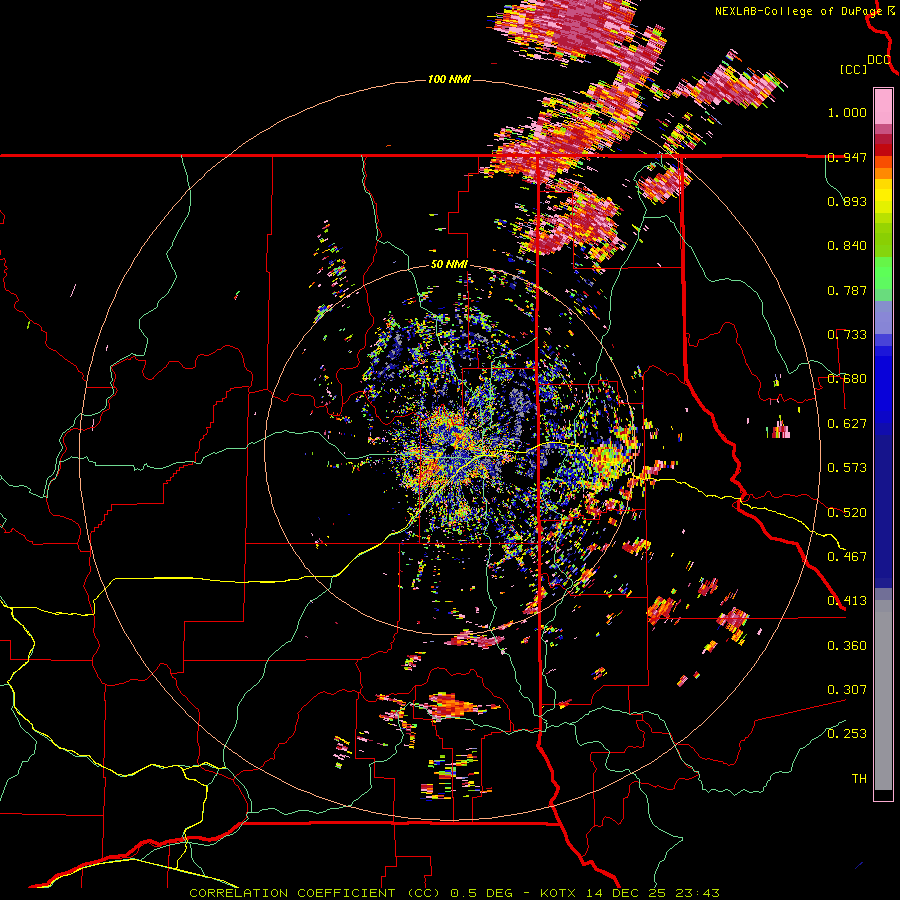This screenshot has width=900, height=900.
Task: Pick the light pink top color bar segment
Action: (883, 106)
